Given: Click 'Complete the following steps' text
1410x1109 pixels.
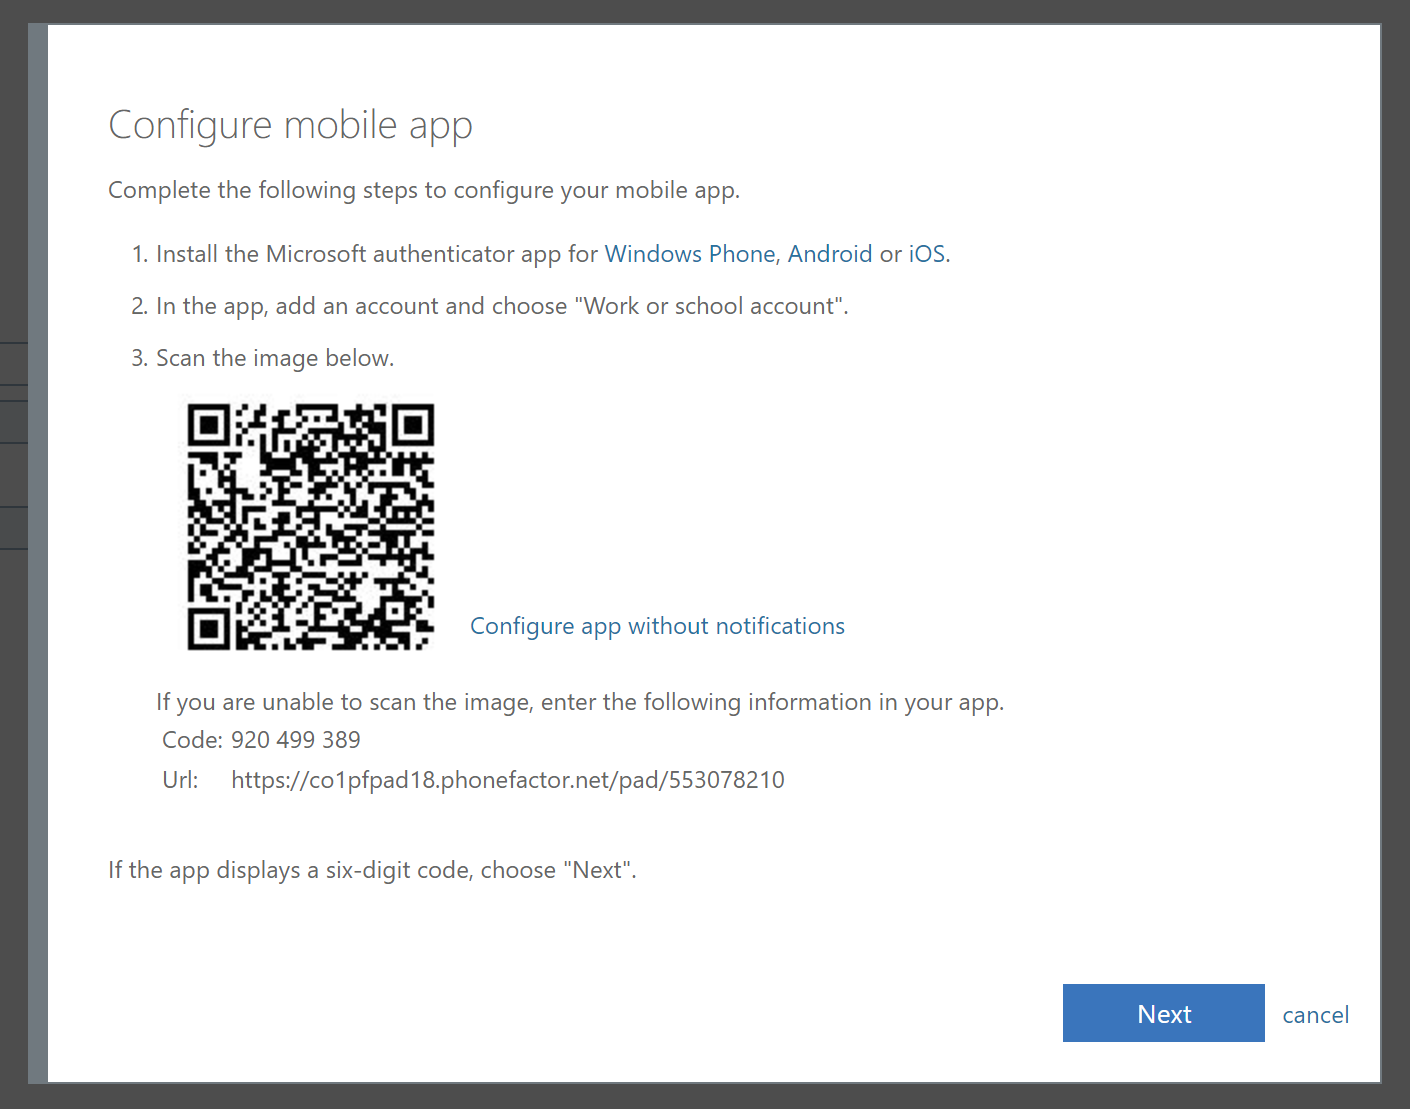Looking at the screenshot, I should (424, 190).
